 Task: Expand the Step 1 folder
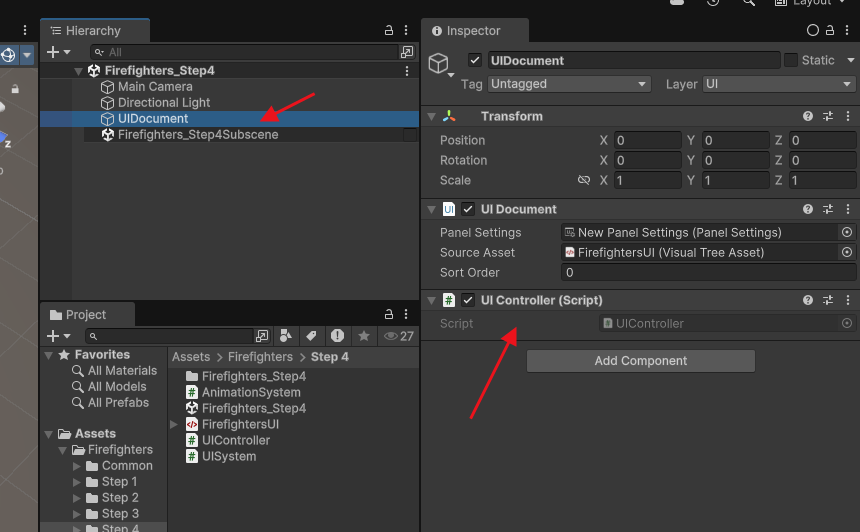[77, 482]
